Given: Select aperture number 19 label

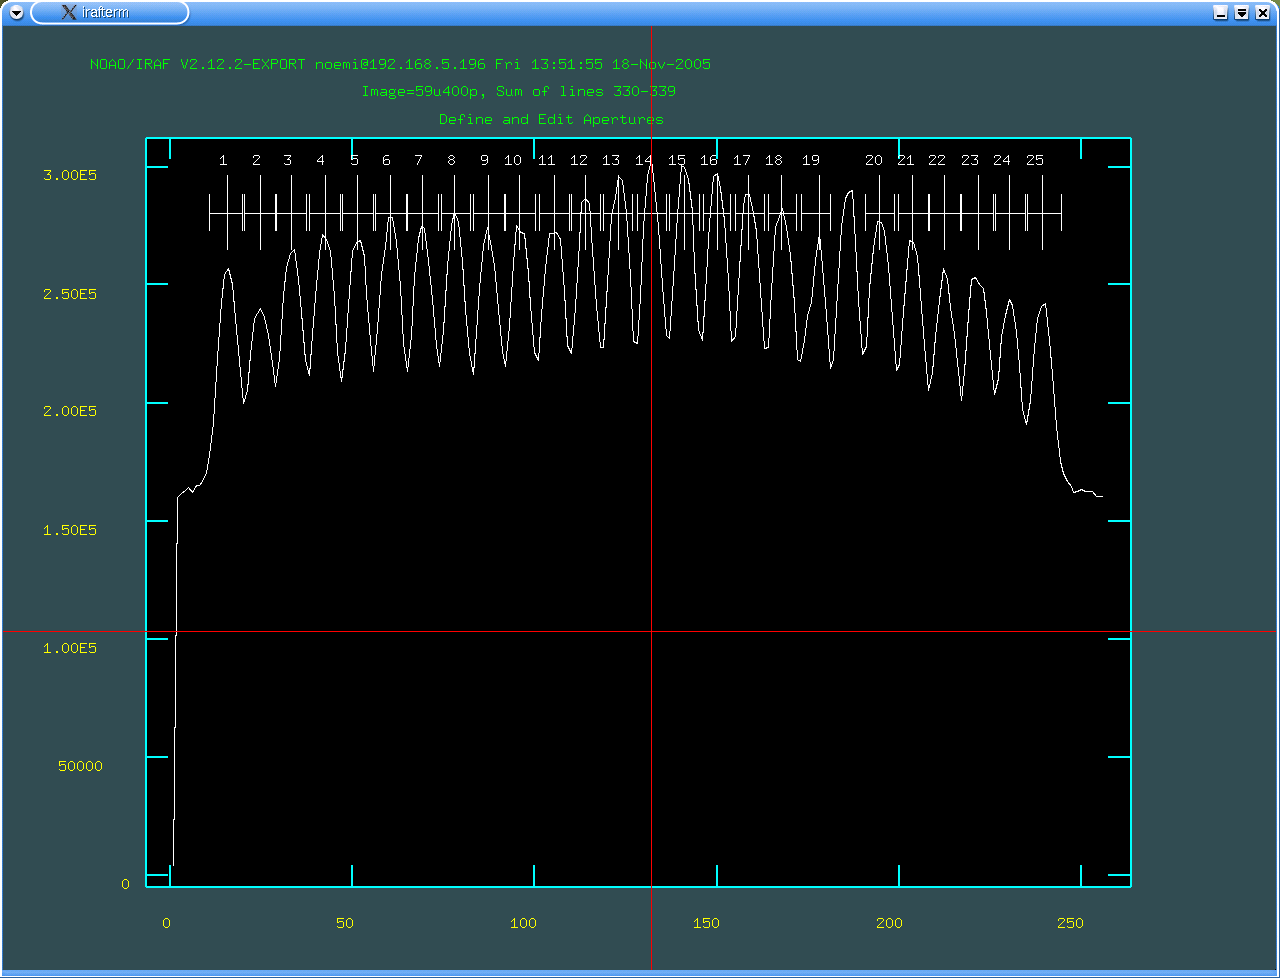Looking at the screenshot, I should 811,160.
